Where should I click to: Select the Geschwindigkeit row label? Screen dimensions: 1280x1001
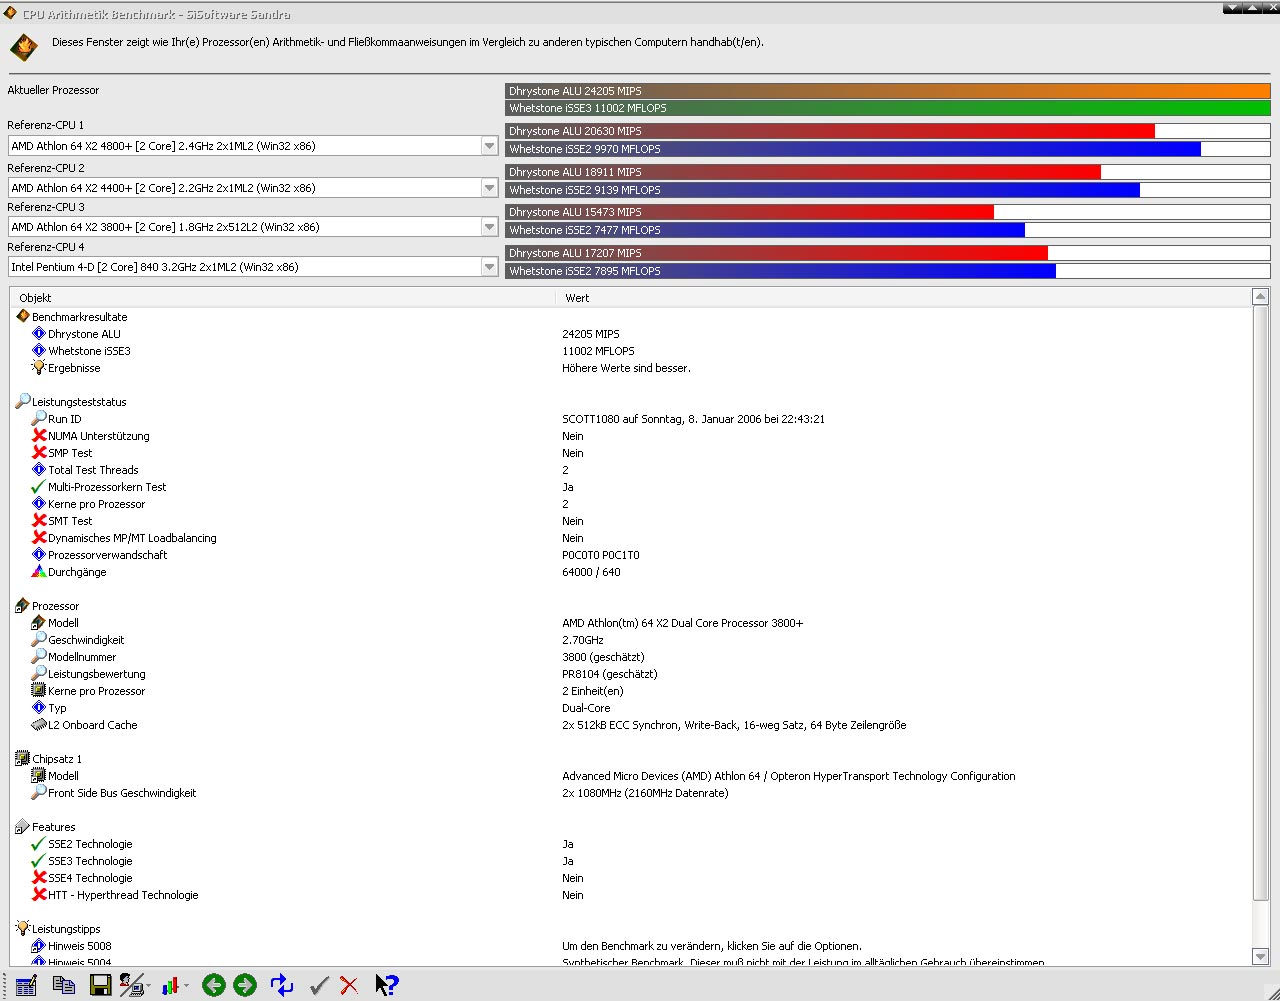click(x=86, y=640)
